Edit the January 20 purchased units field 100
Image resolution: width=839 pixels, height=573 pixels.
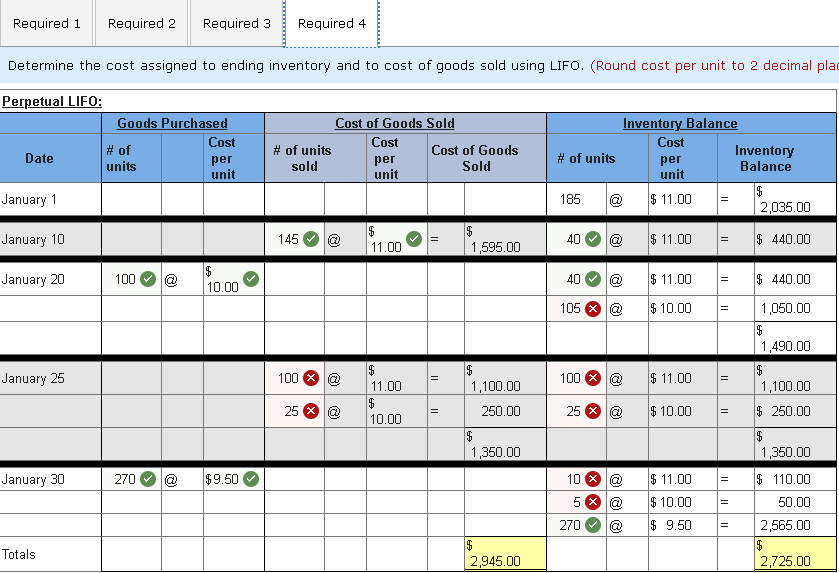pos(132,279)
